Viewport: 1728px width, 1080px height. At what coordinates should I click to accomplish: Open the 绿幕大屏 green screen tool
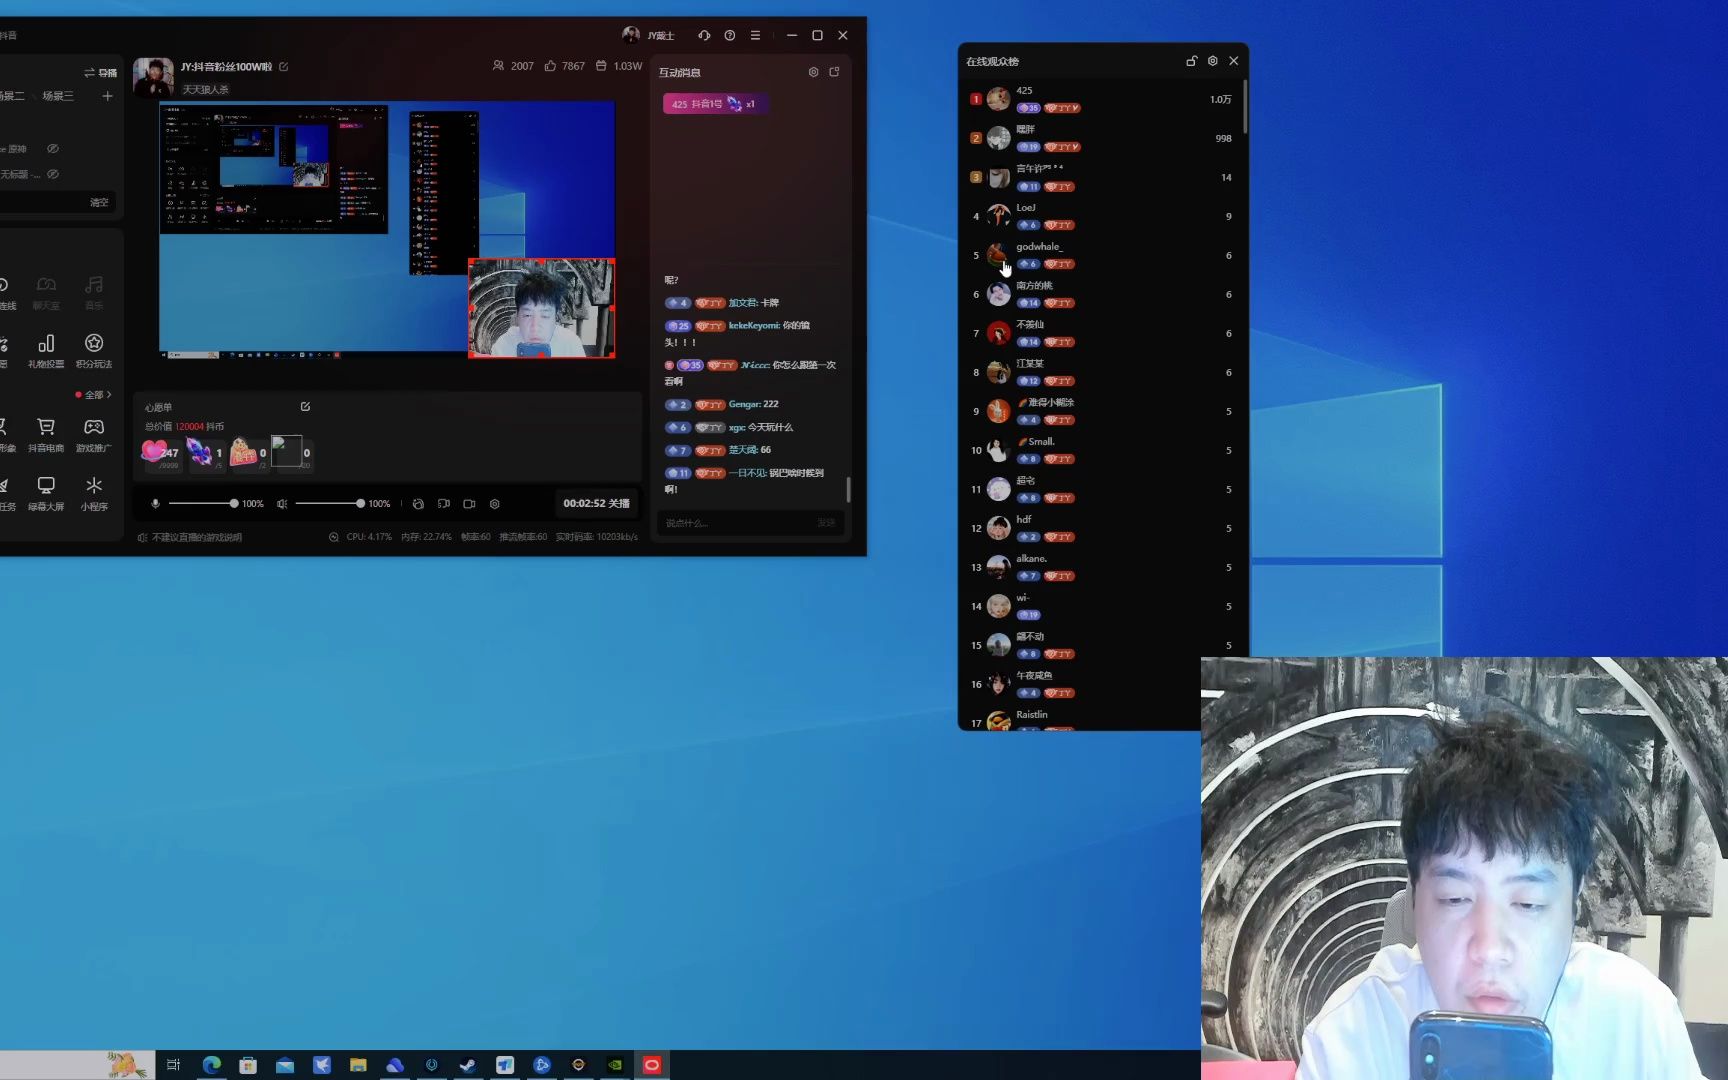[46, 494]
